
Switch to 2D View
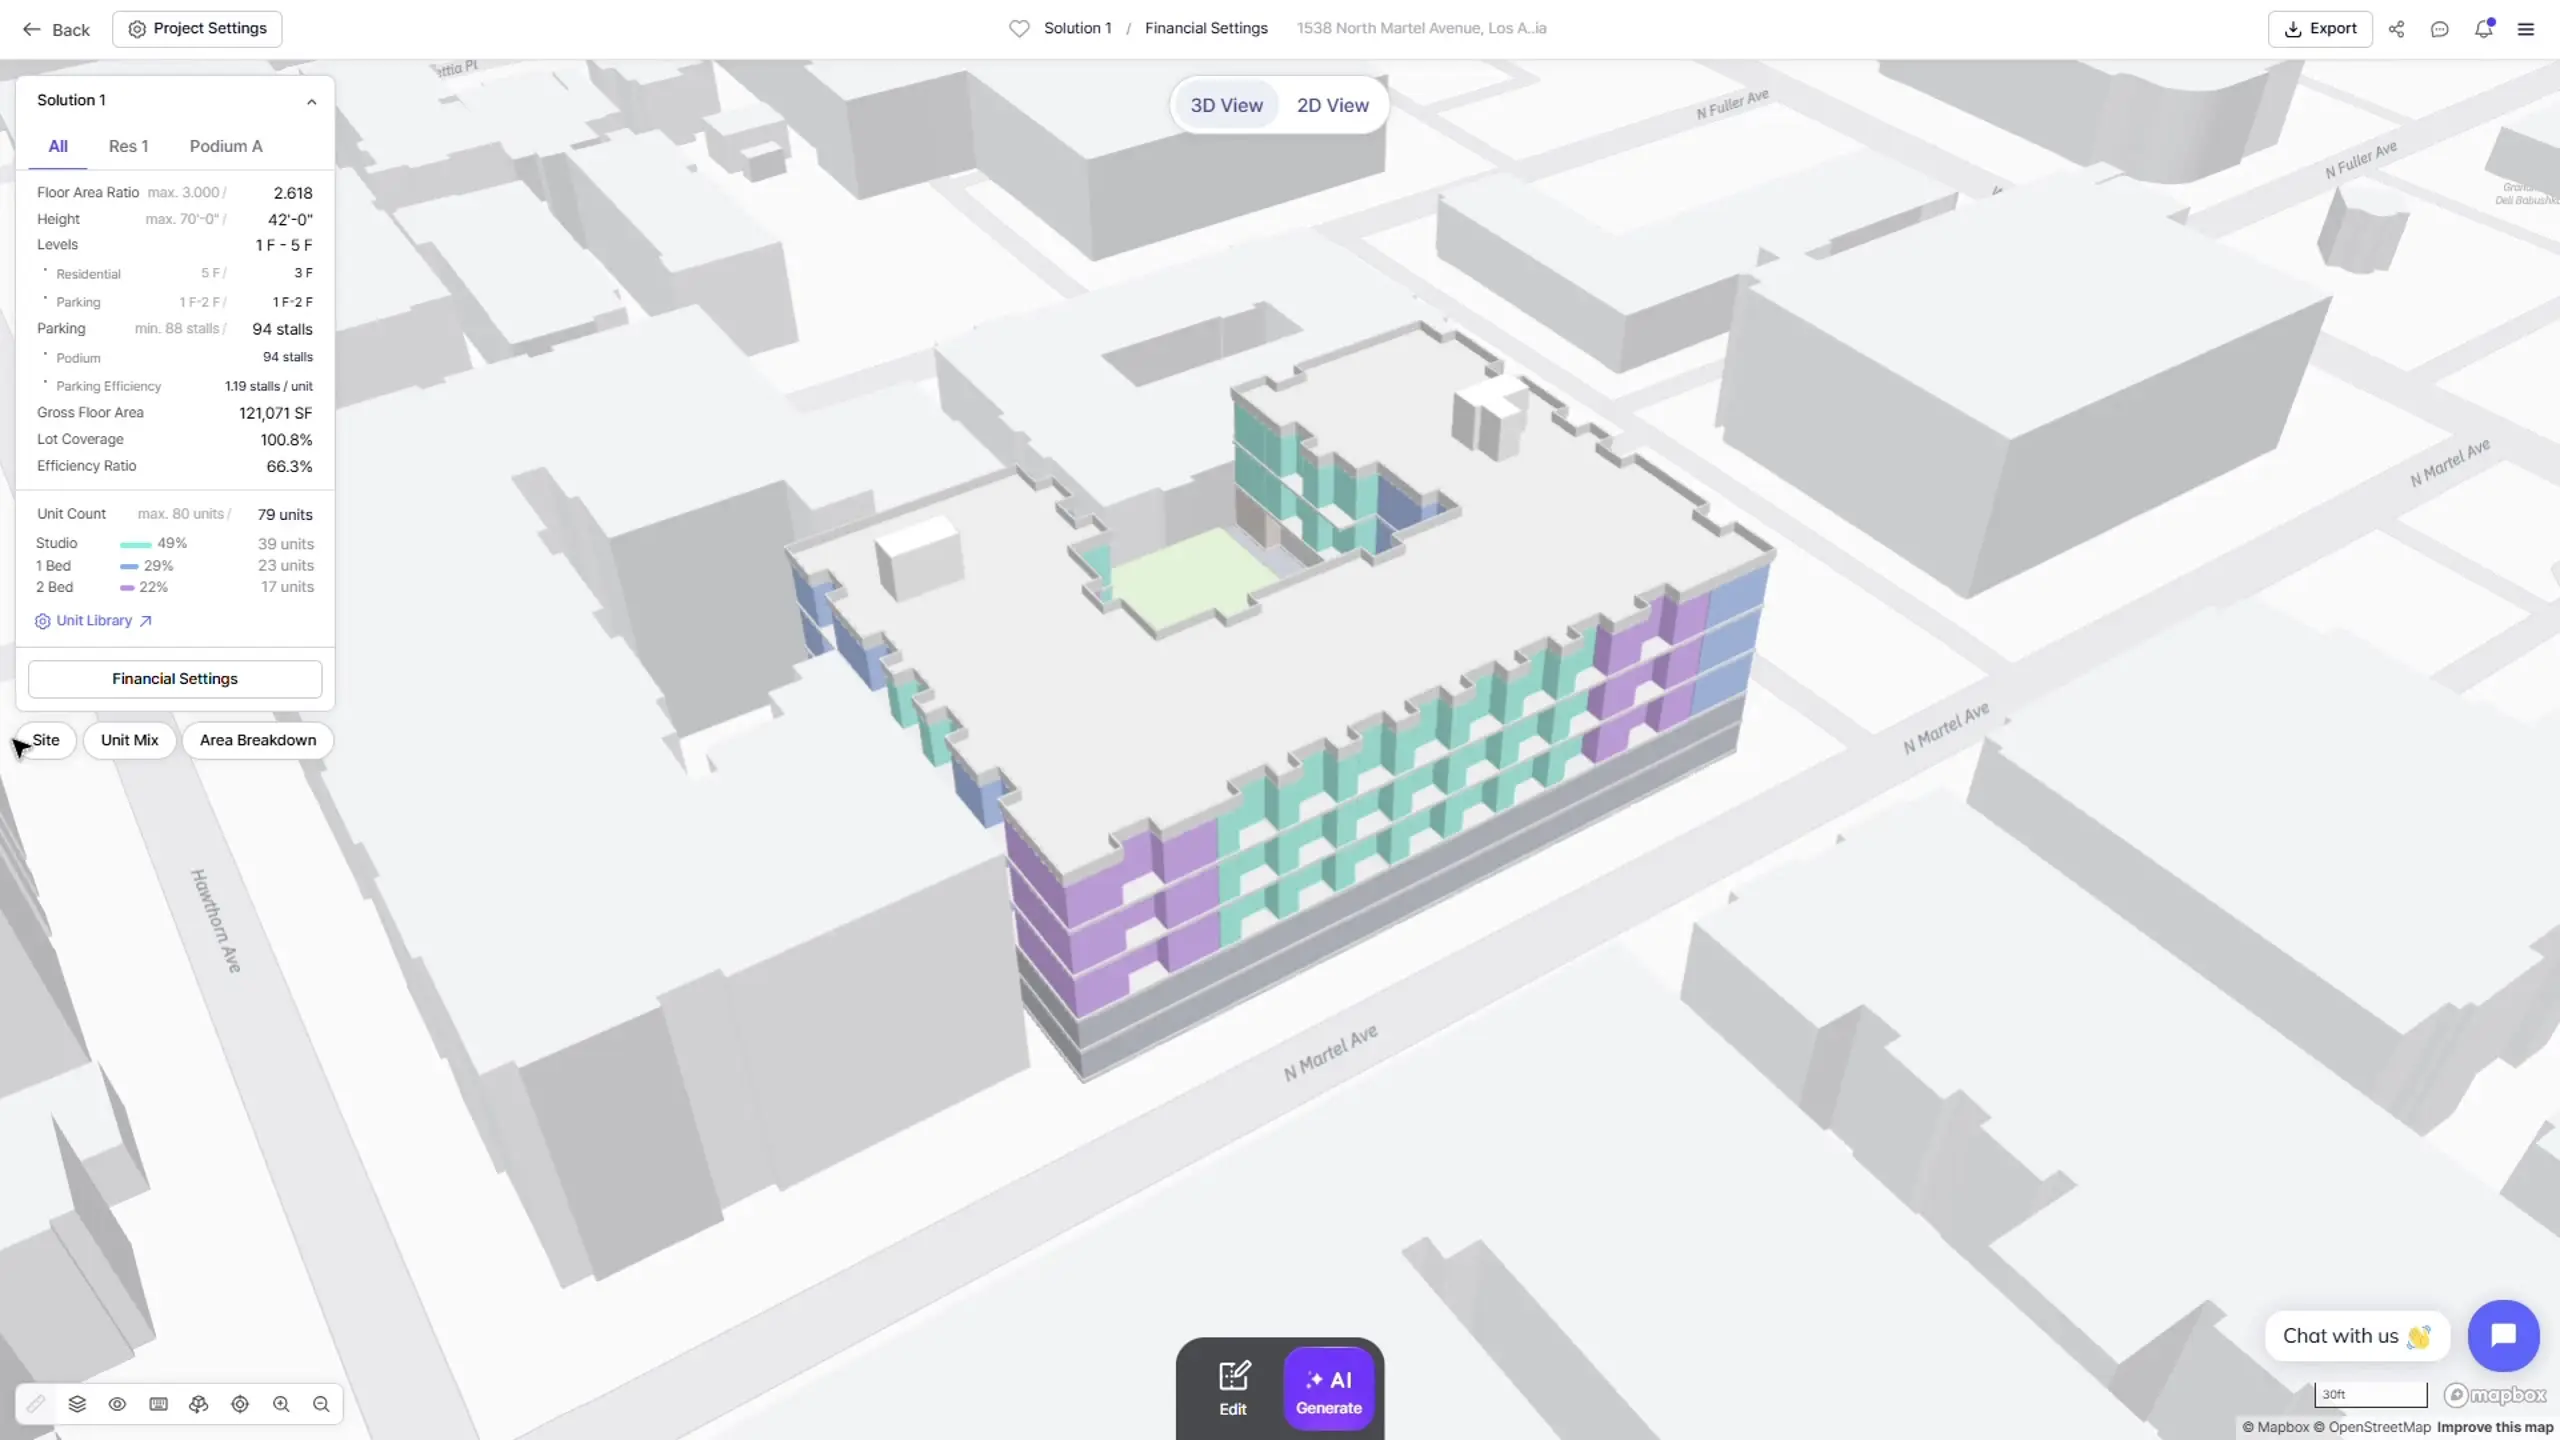point(1332,105)
